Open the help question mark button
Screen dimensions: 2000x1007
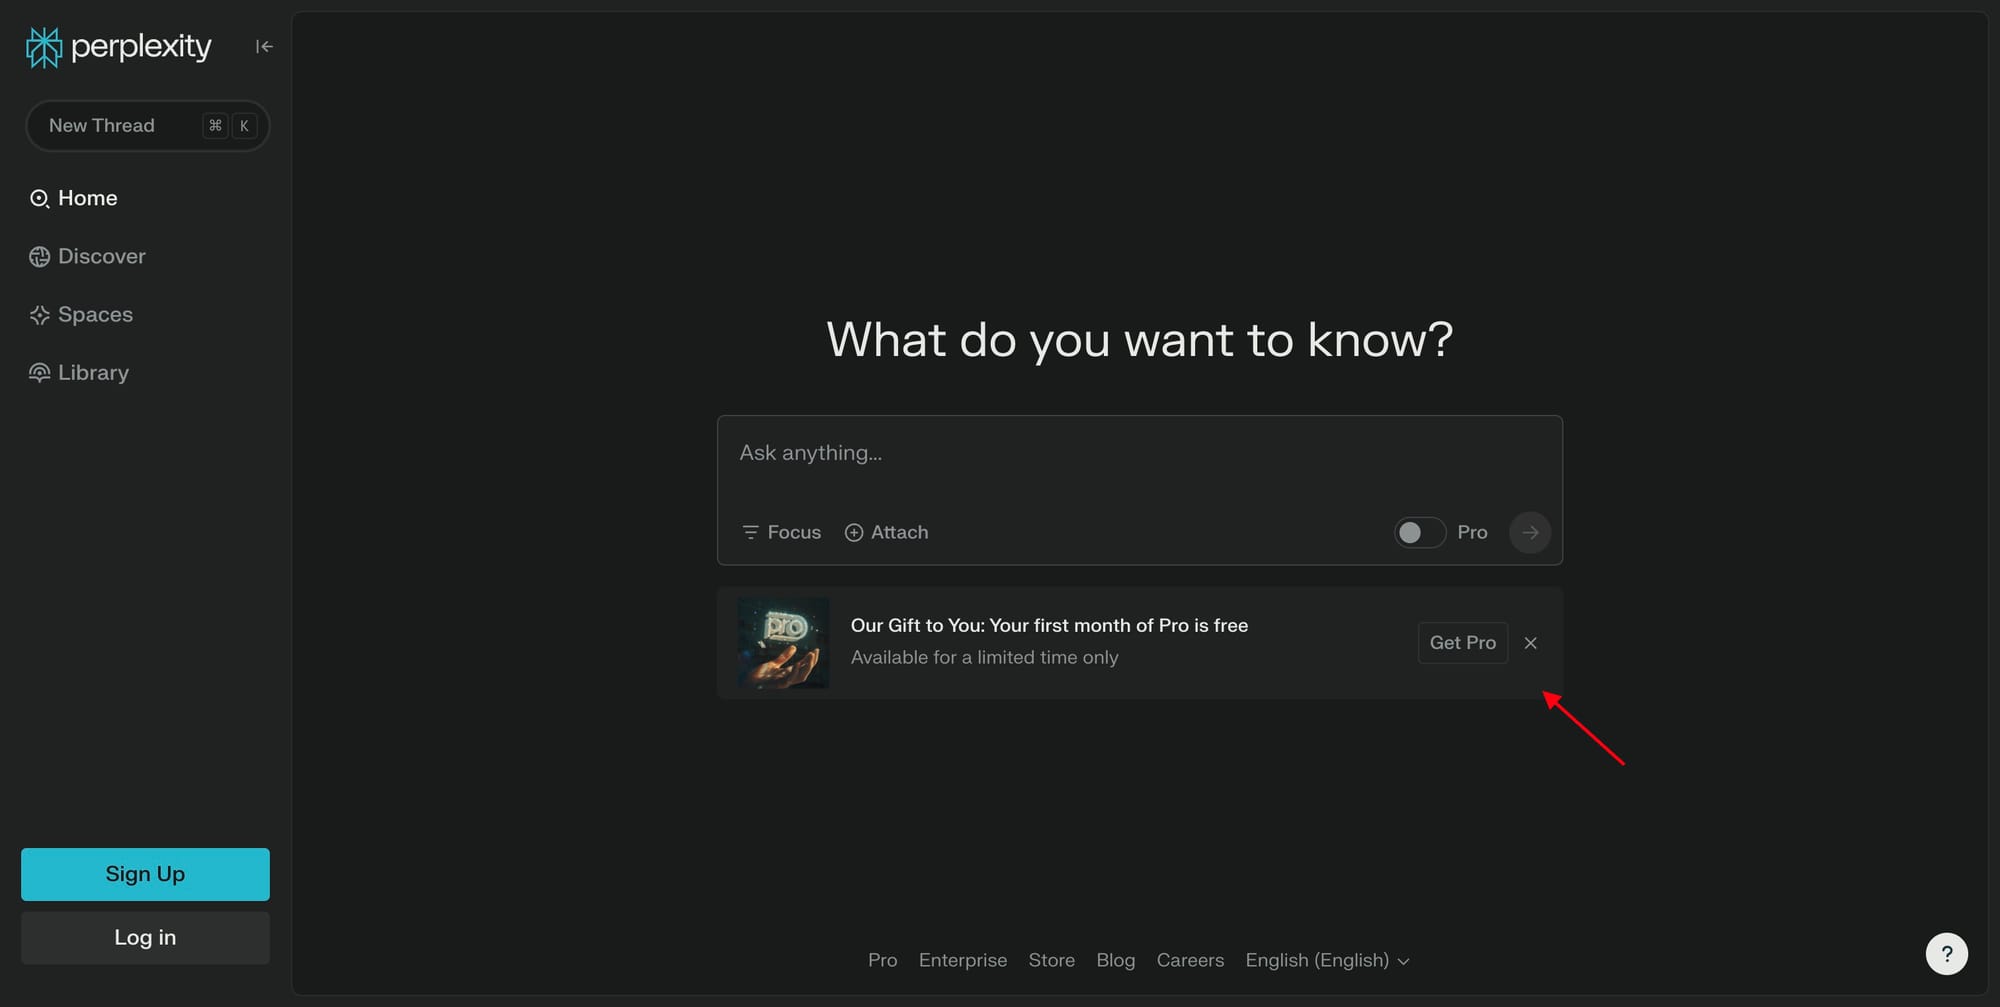click(1947, 954)
